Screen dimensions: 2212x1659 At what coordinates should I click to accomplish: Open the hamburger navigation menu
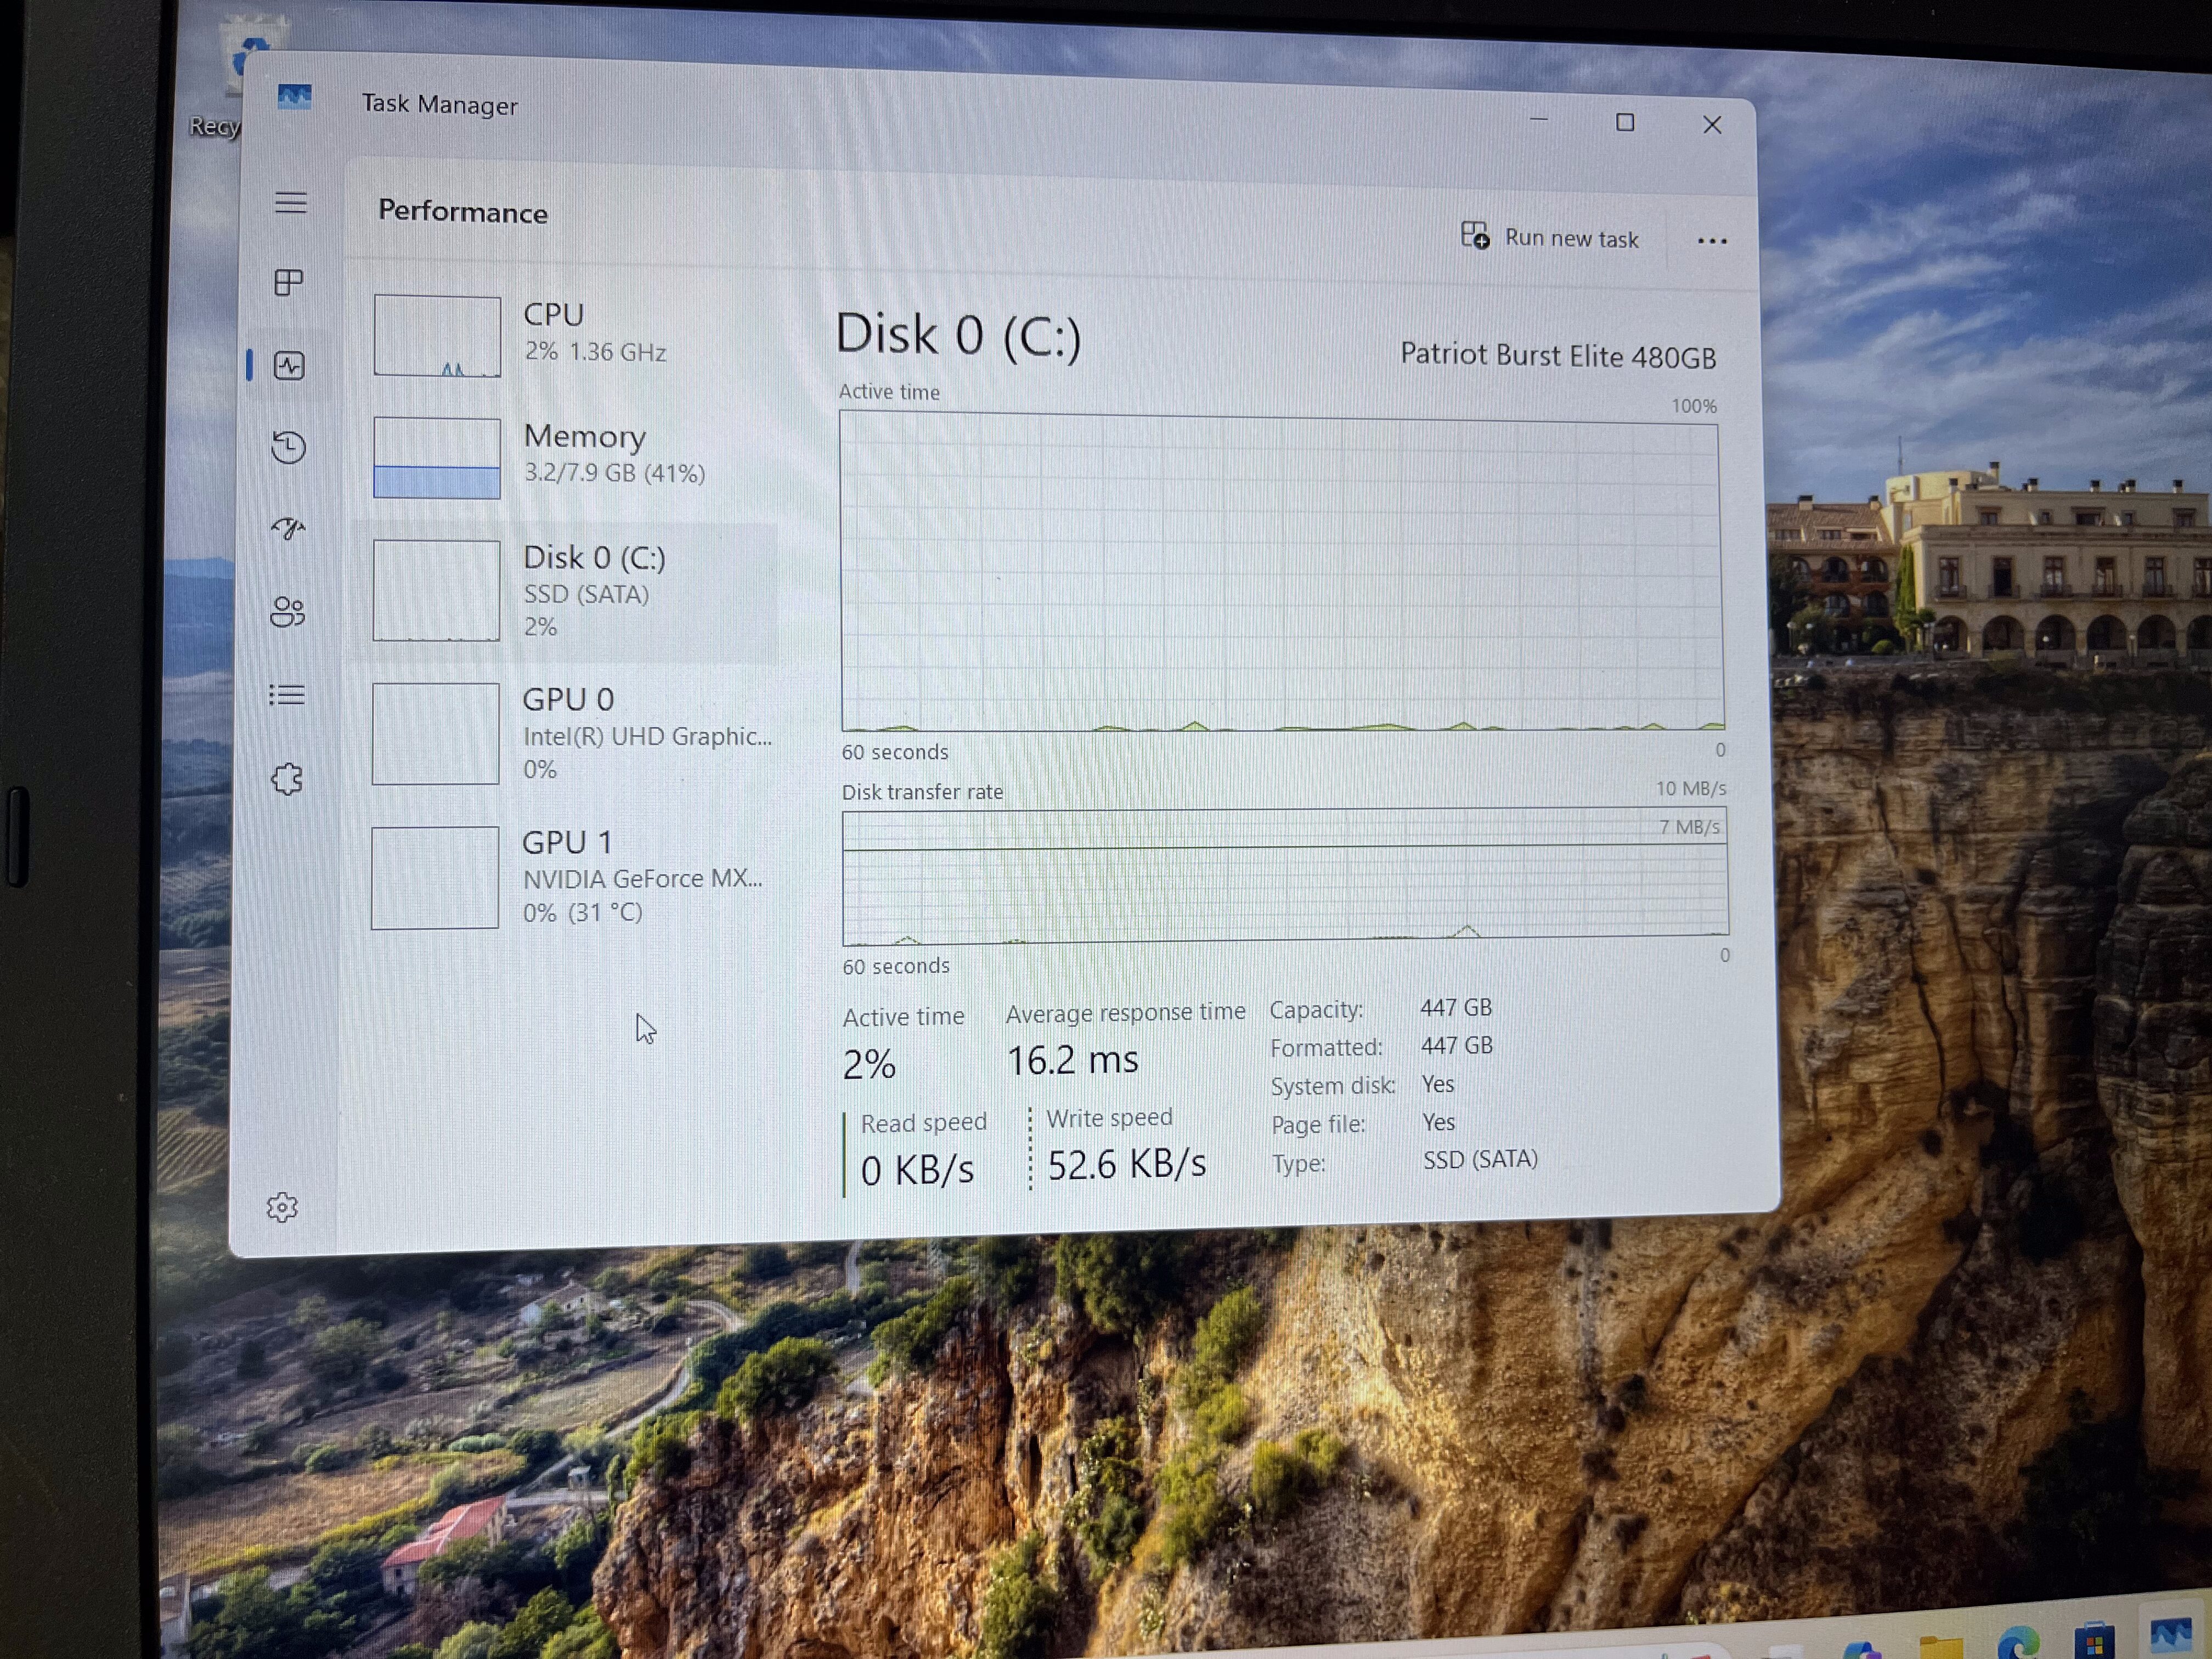click(291, 202)
